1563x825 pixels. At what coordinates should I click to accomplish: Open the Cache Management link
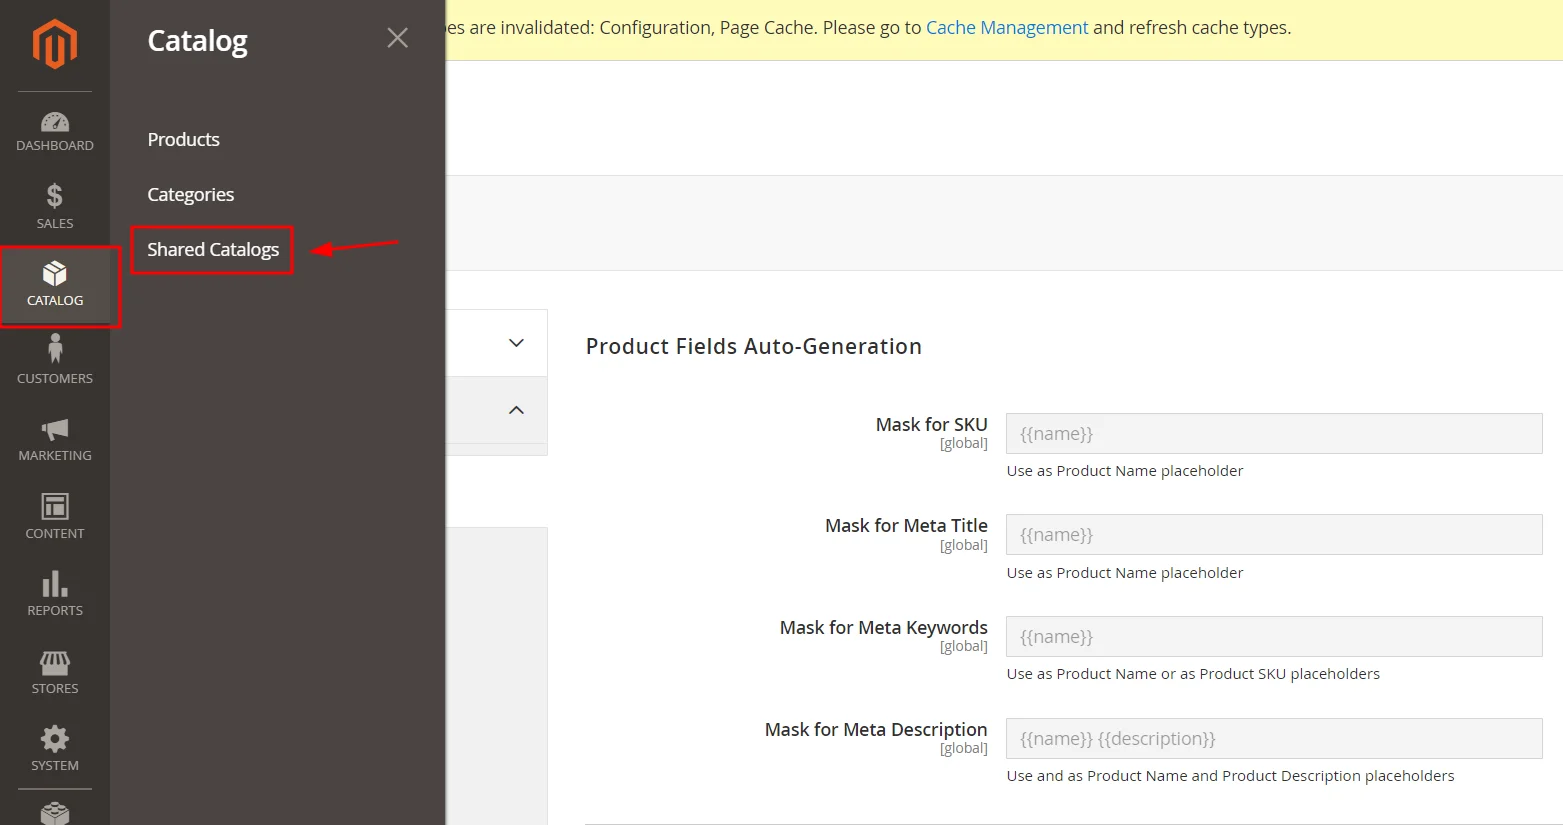pyautogui.click(x=1006, y=27)
